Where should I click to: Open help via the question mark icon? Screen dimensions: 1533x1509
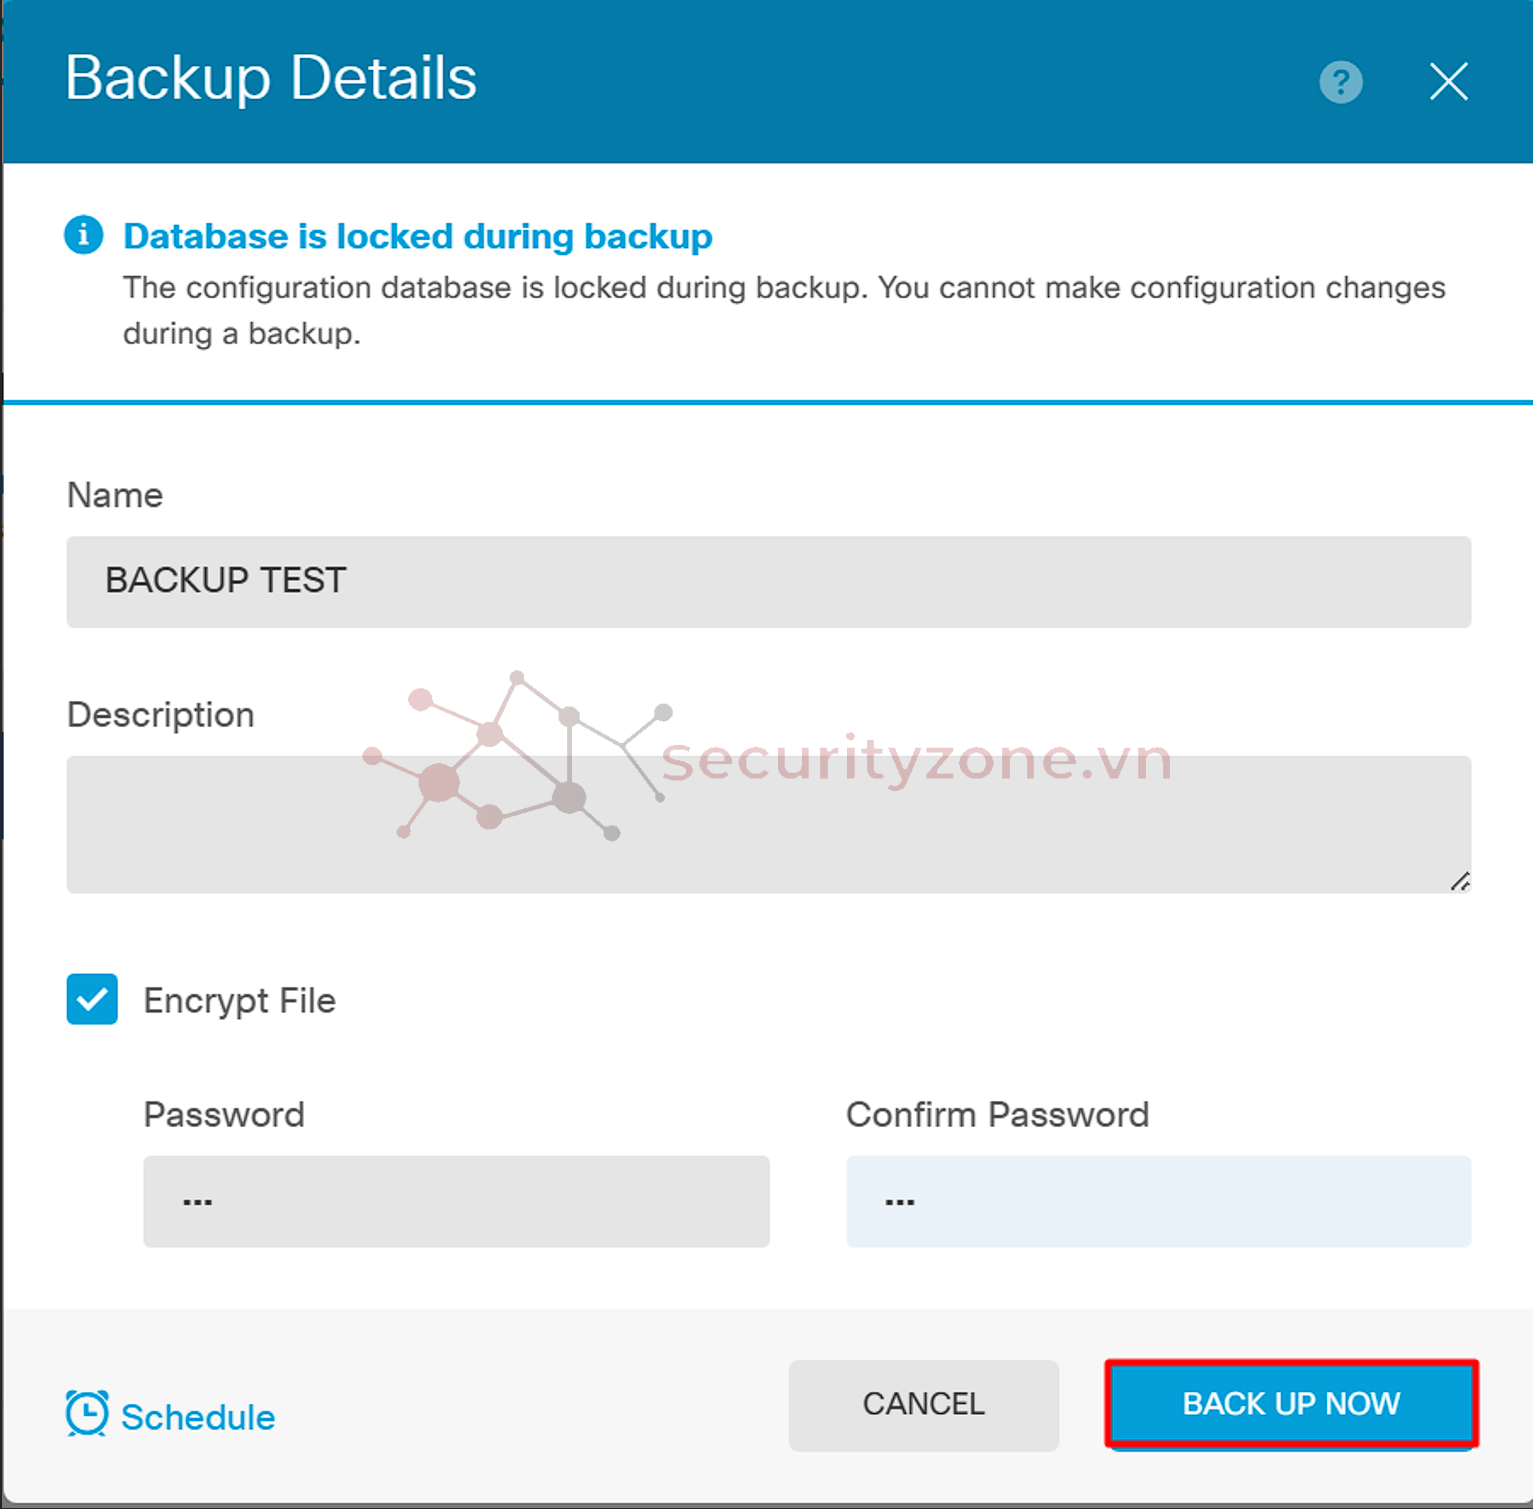click(x=1340, y=82)
